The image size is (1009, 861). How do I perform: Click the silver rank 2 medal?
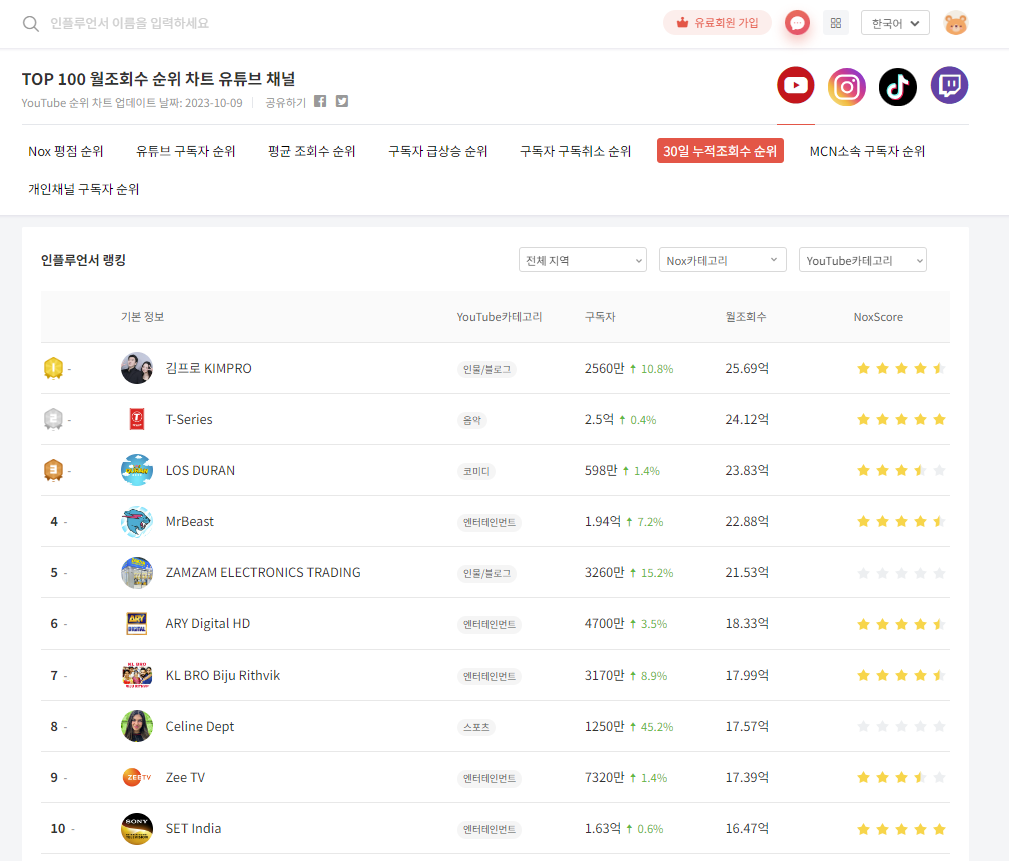click(x=53, y=419)
